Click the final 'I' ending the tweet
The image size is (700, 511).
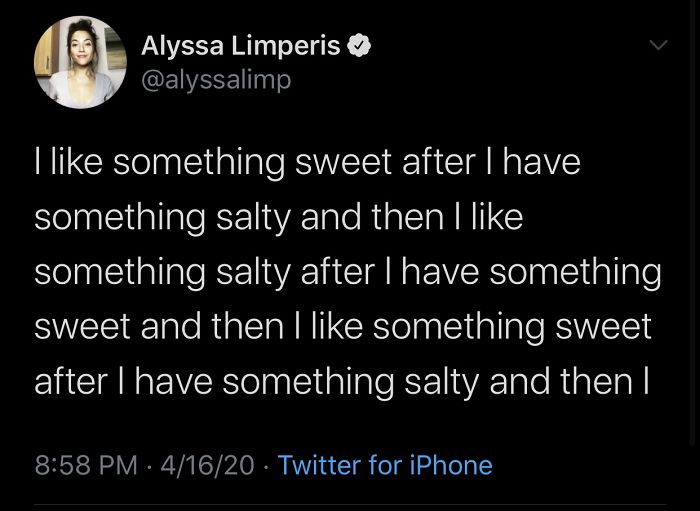[x=647, y=381]
